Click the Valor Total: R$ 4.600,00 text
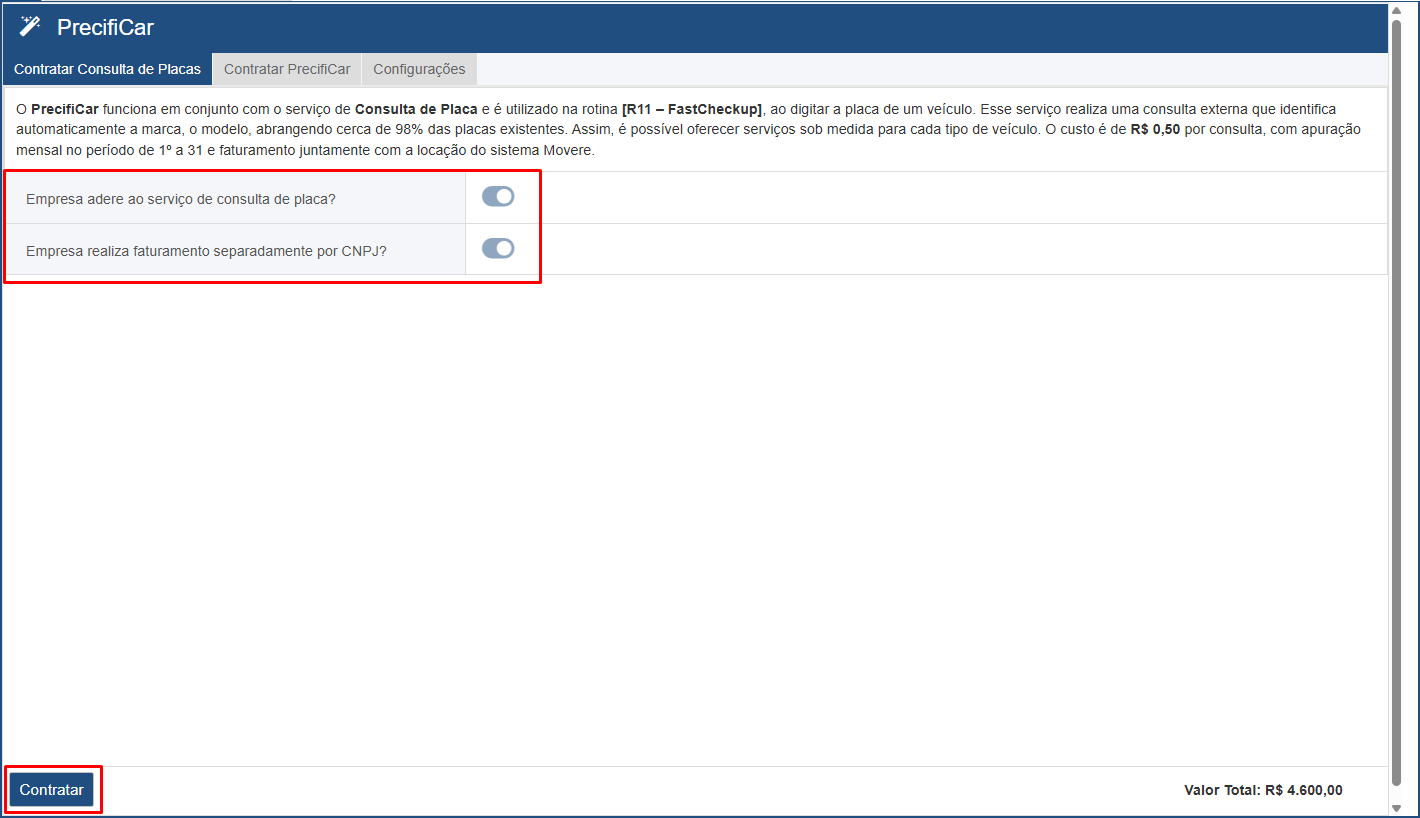The height and width of the screenshot is (818, 1420). (x=1263, y=790)
